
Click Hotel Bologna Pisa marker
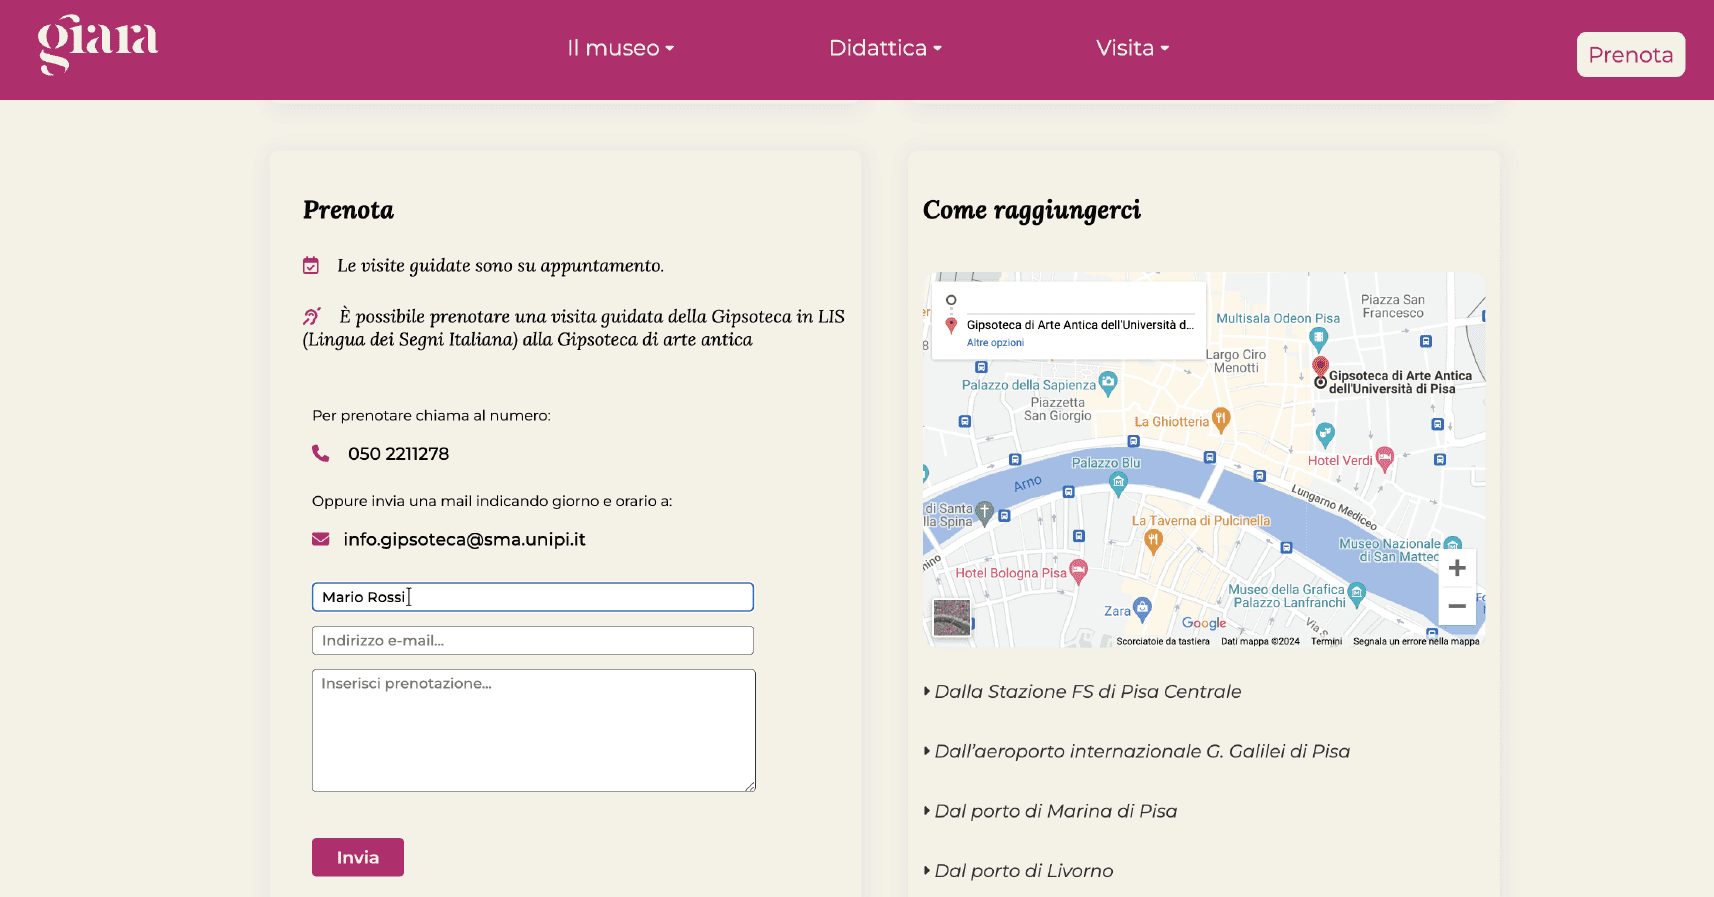(1078, 571)
